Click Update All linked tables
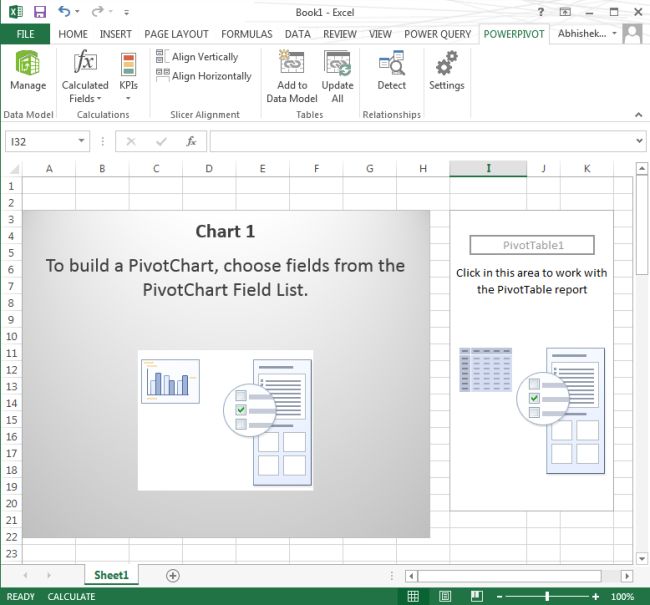The height and width of the screenshot is (605, 650). 337,77
